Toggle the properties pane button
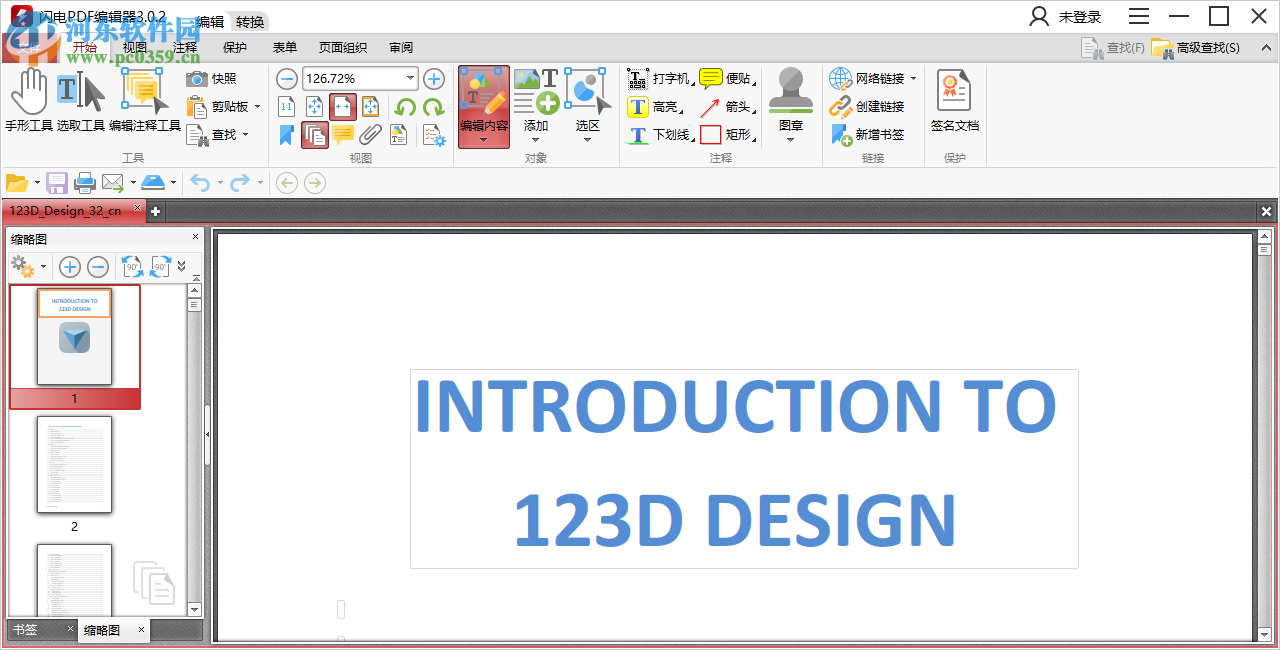 tap(434, 135)
